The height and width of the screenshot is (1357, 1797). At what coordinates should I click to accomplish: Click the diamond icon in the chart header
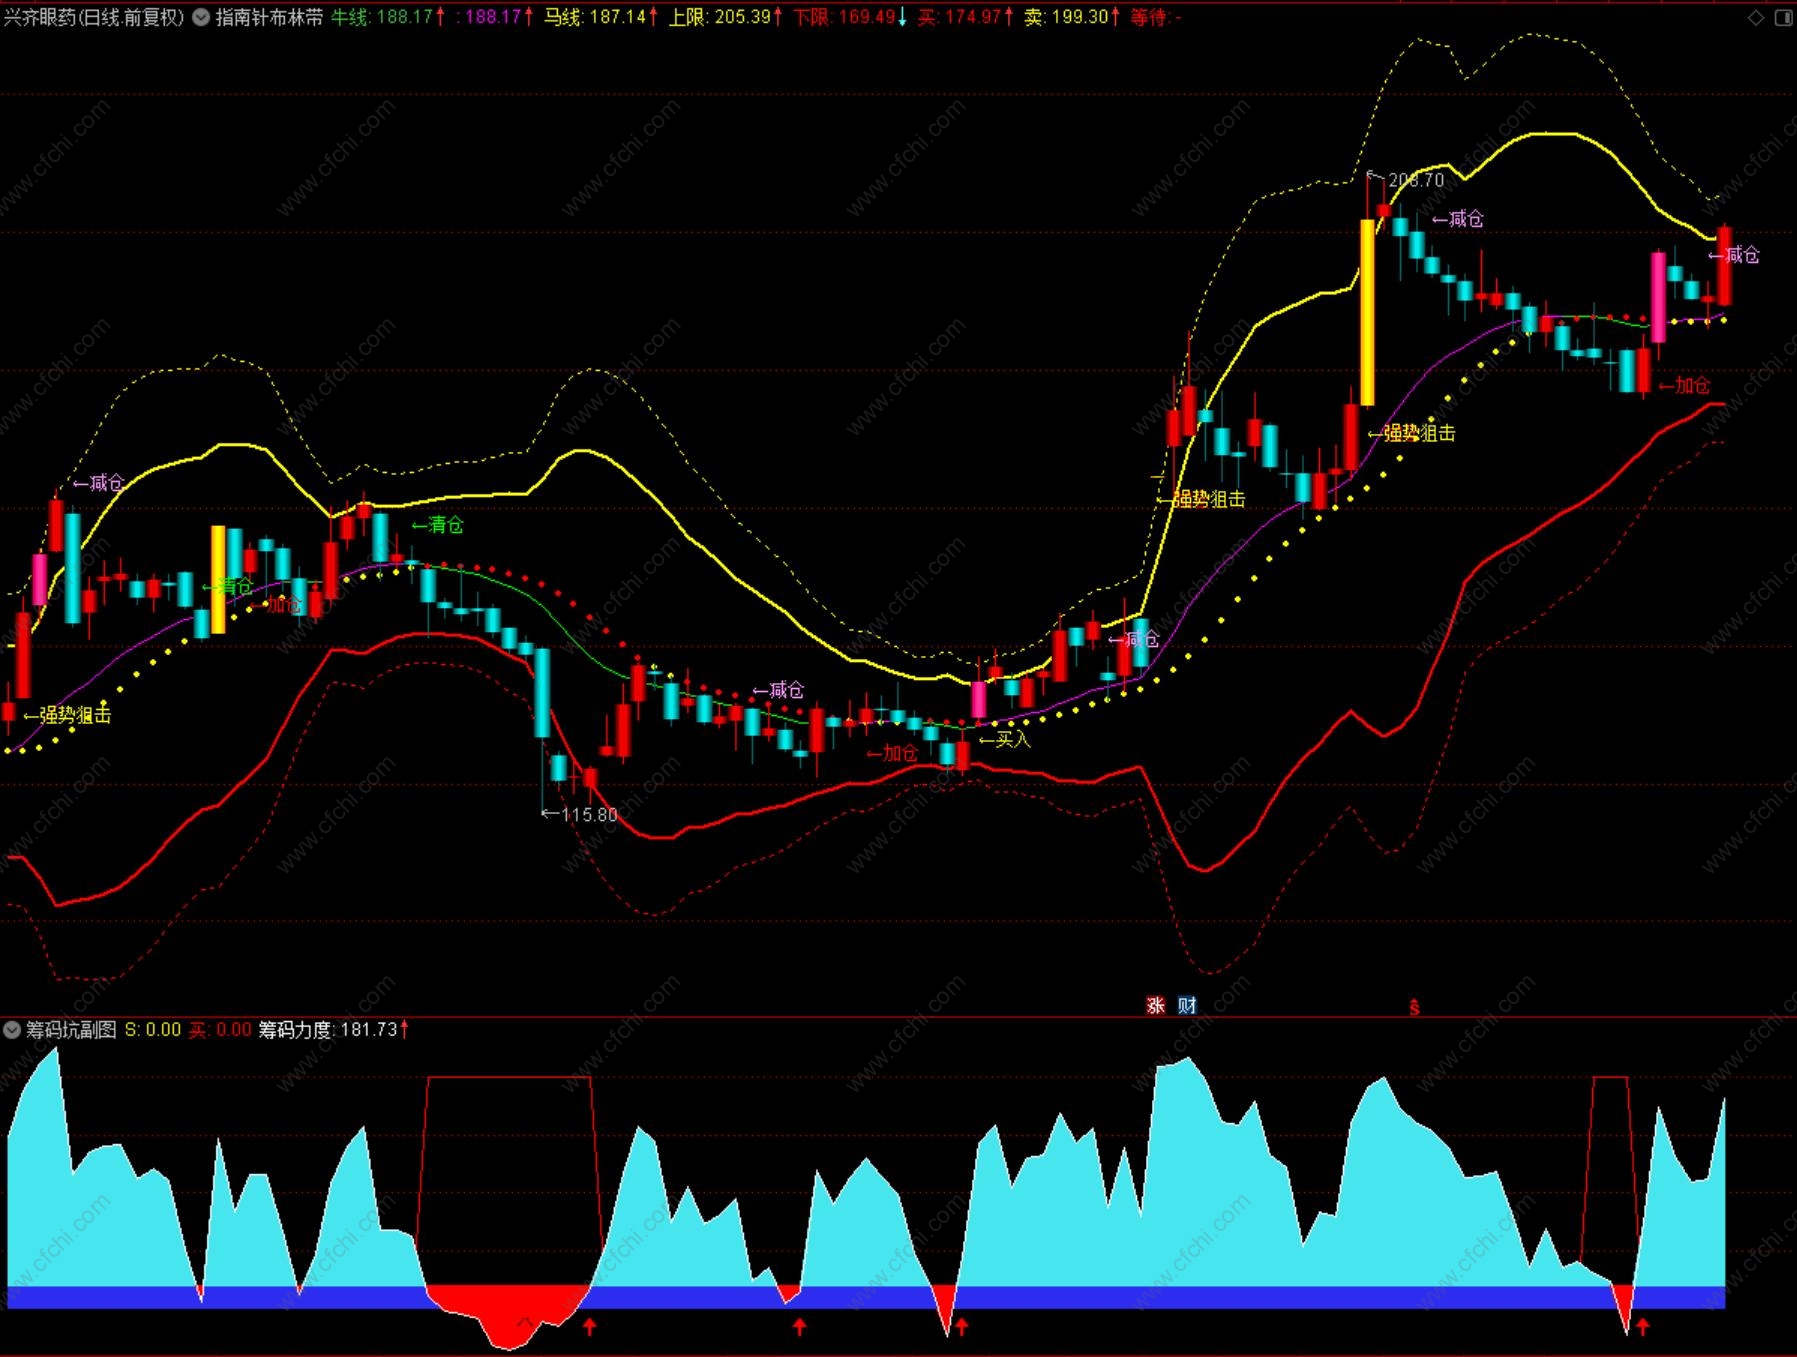[1756, 18]
